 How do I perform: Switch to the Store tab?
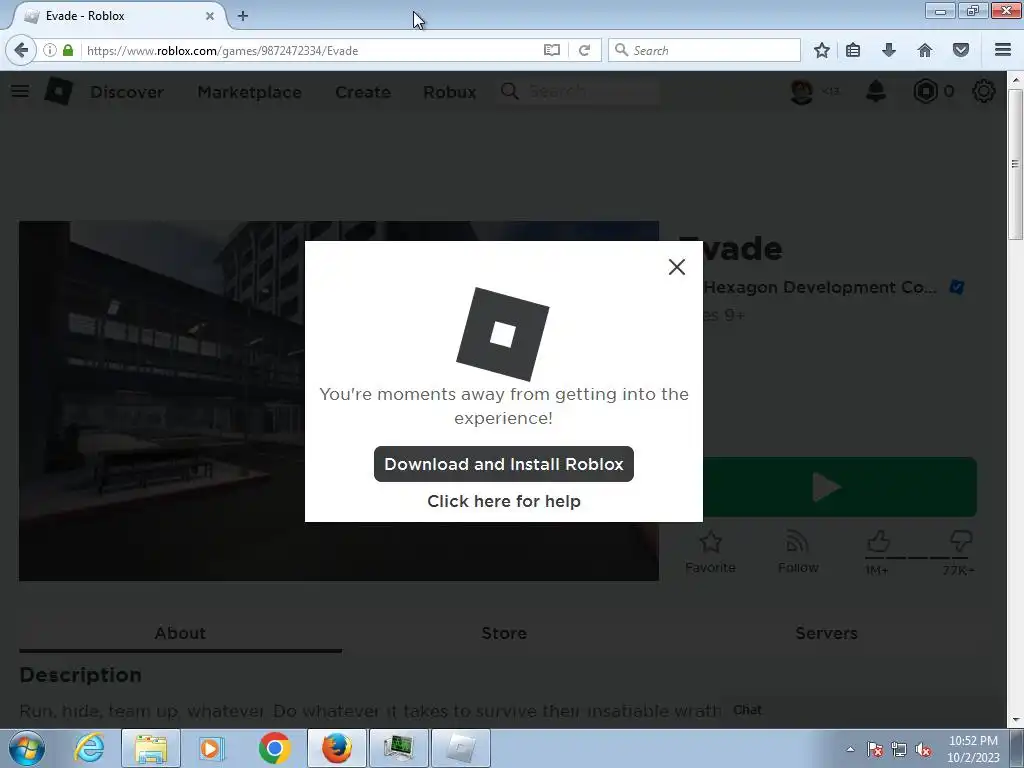point(504,633)
